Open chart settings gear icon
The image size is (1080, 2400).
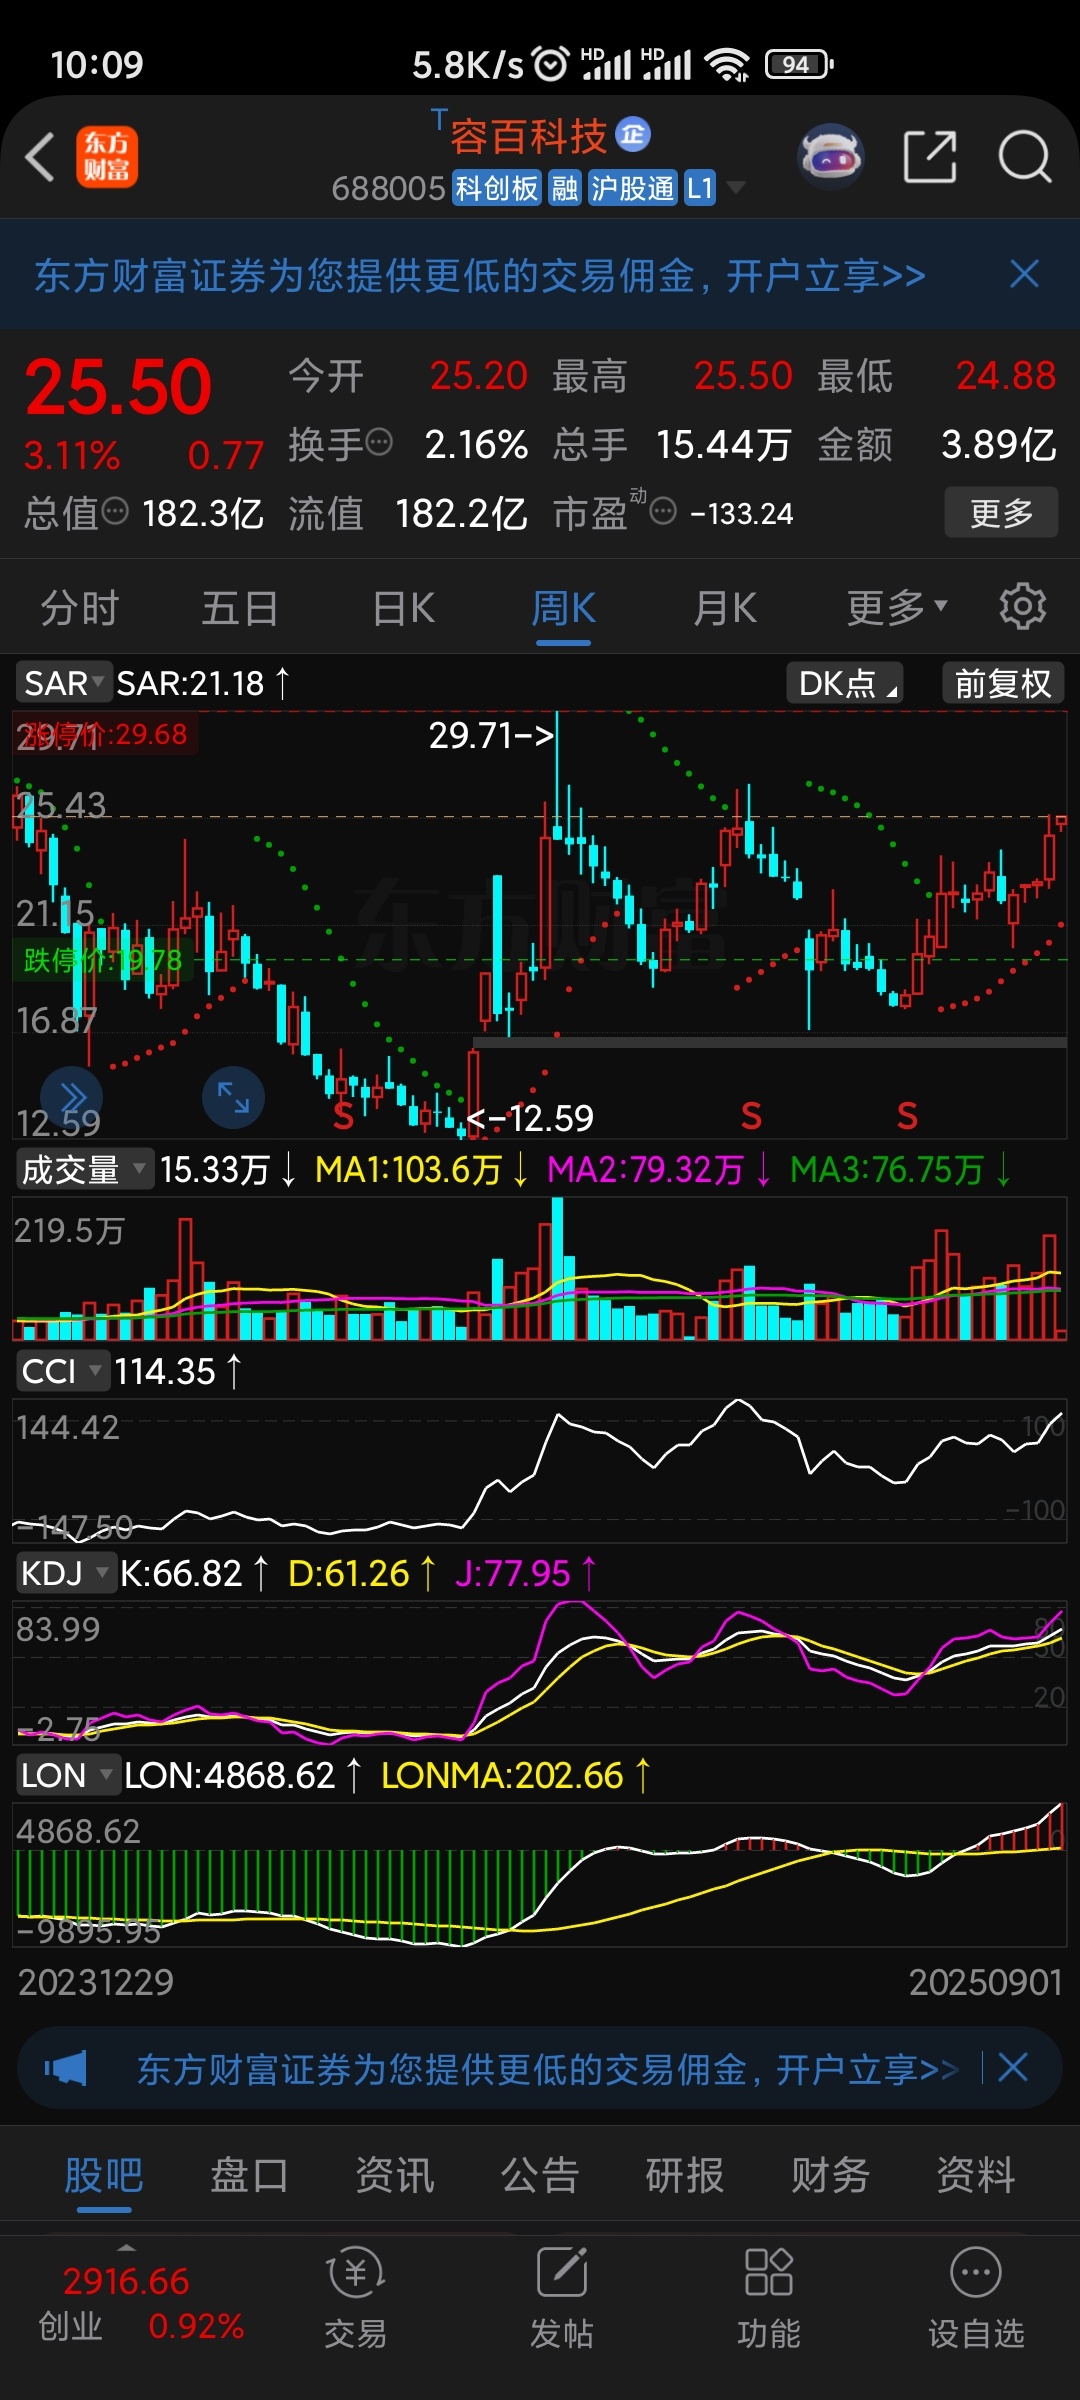[x=1022, y=607]
